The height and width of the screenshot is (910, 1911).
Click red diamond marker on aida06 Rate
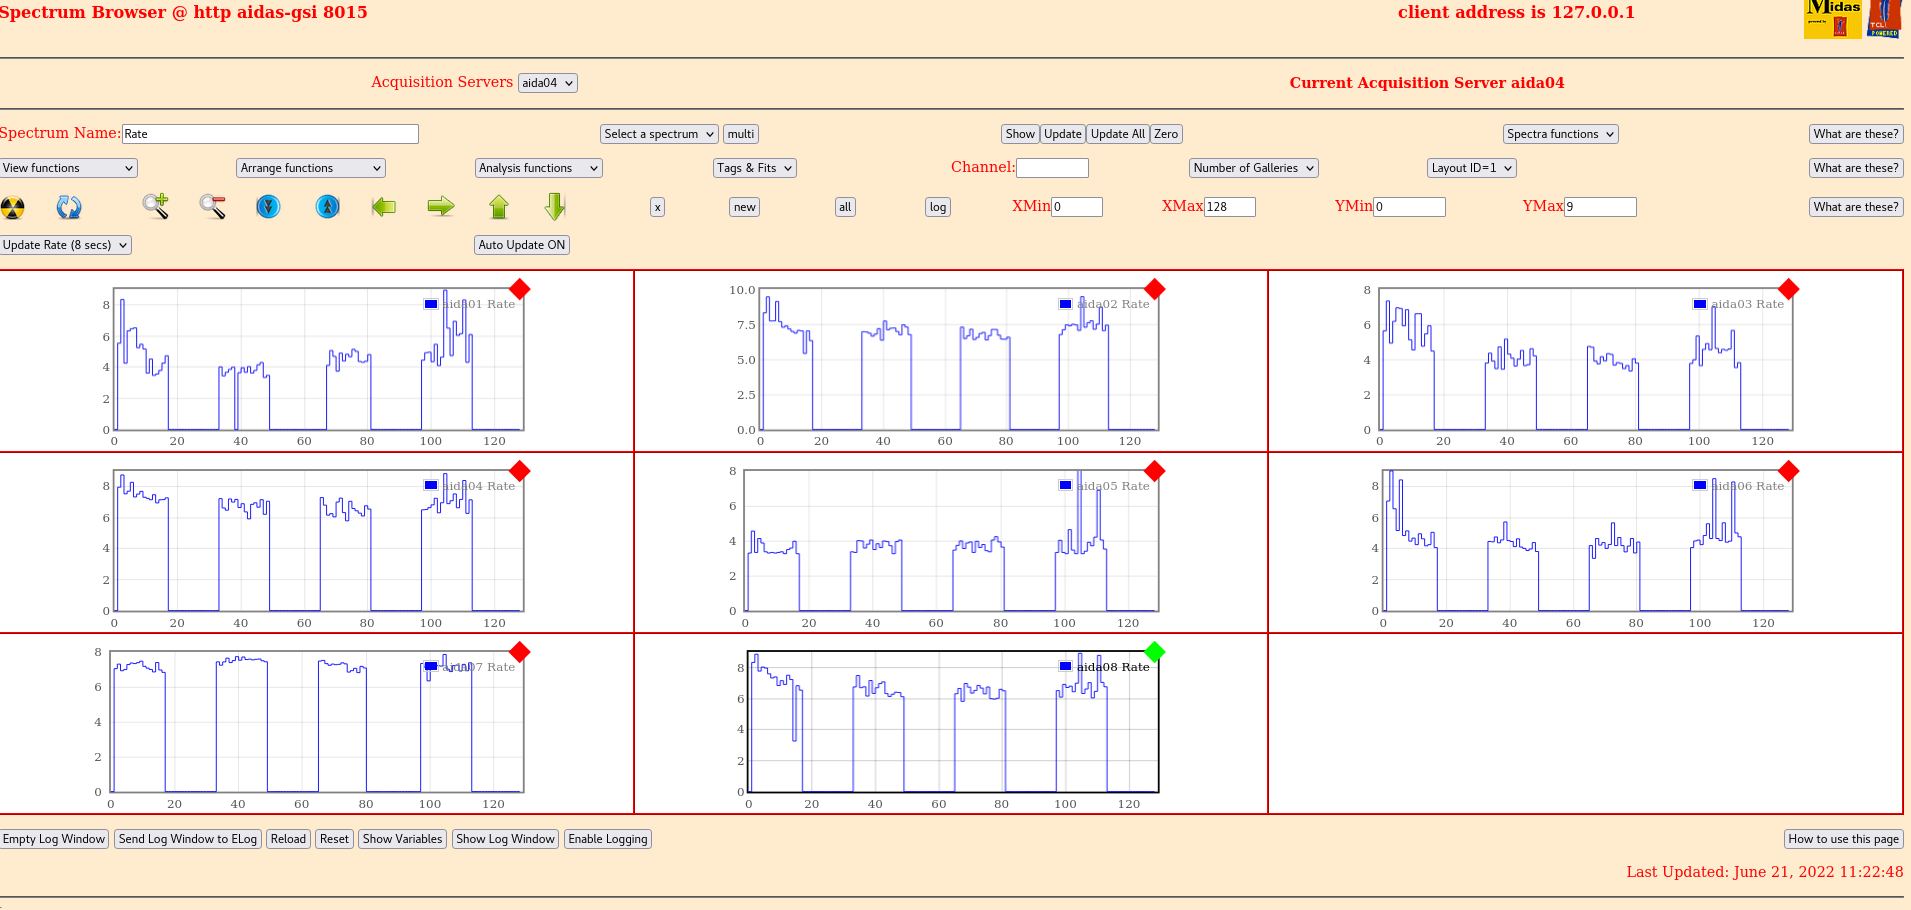1789,471
